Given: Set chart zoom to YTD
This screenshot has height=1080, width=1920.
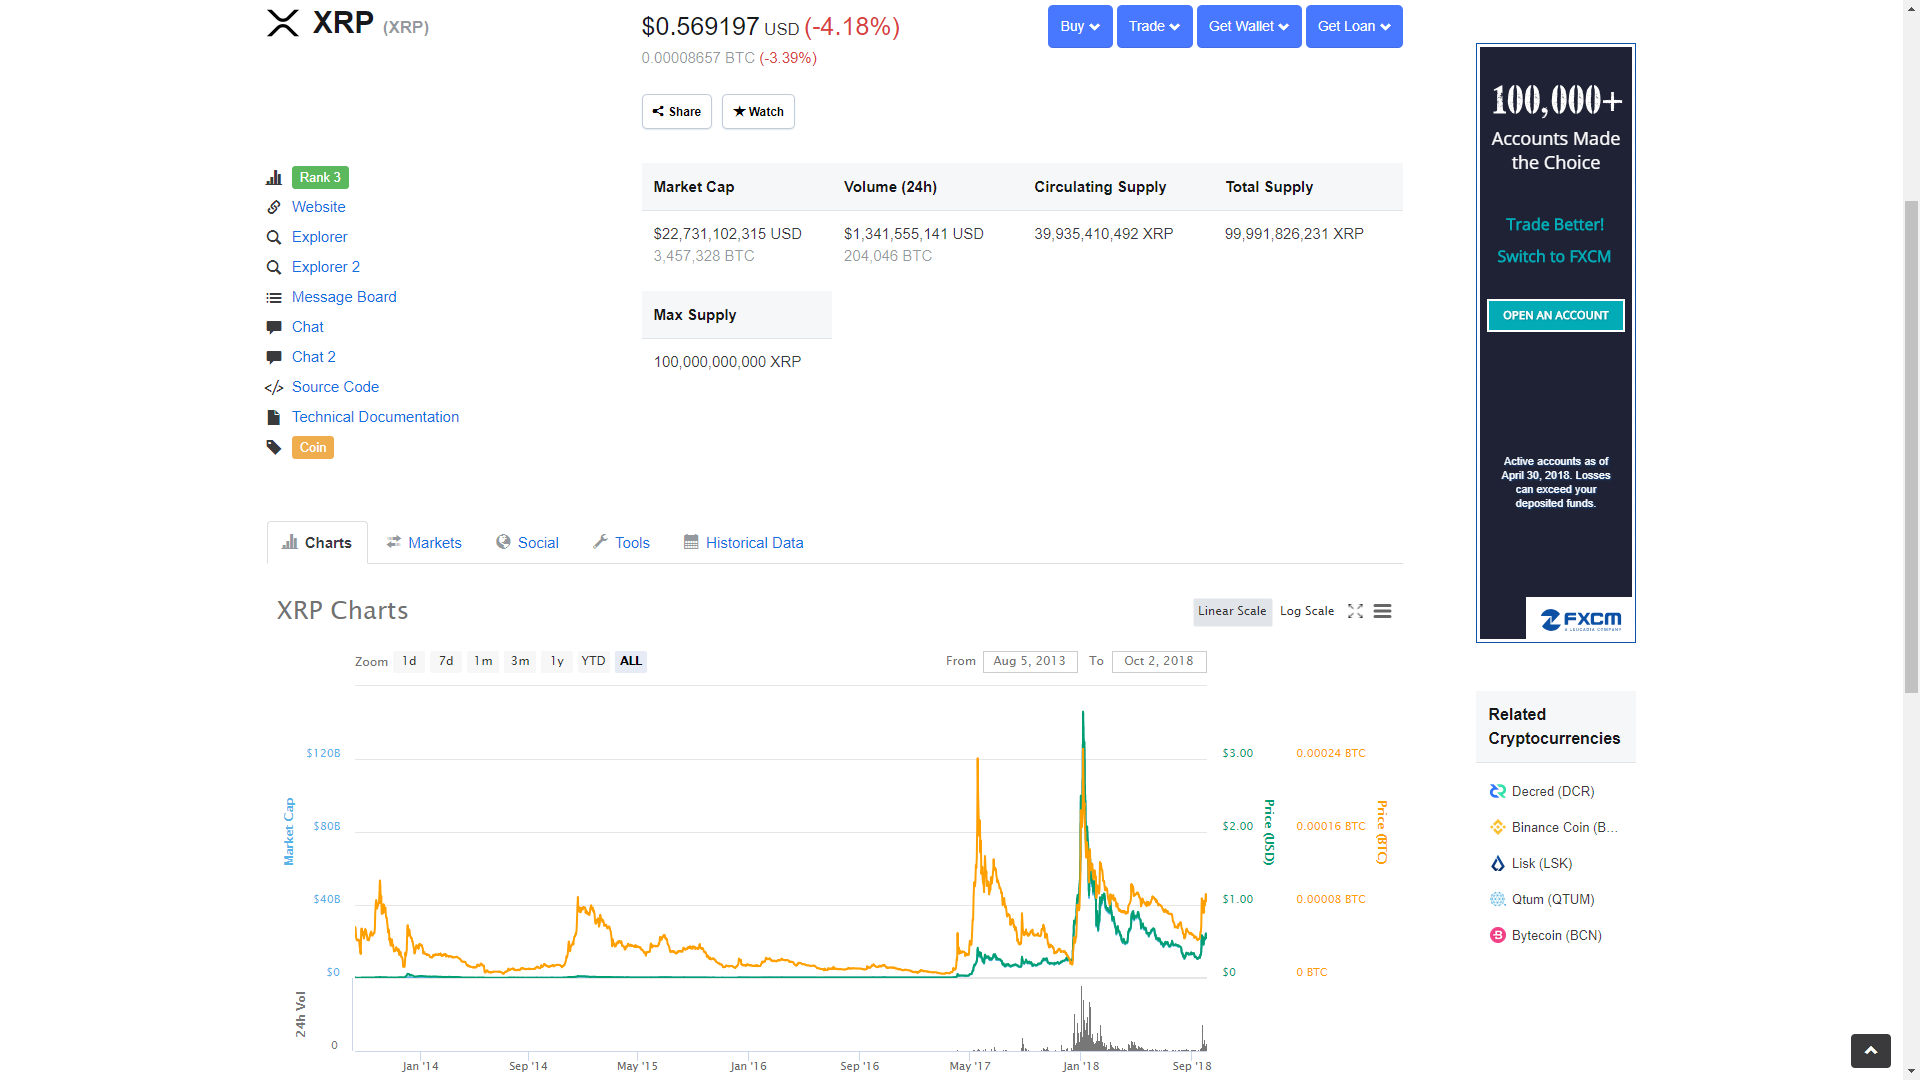Looking at the screenshot, I should click(594, 661).
